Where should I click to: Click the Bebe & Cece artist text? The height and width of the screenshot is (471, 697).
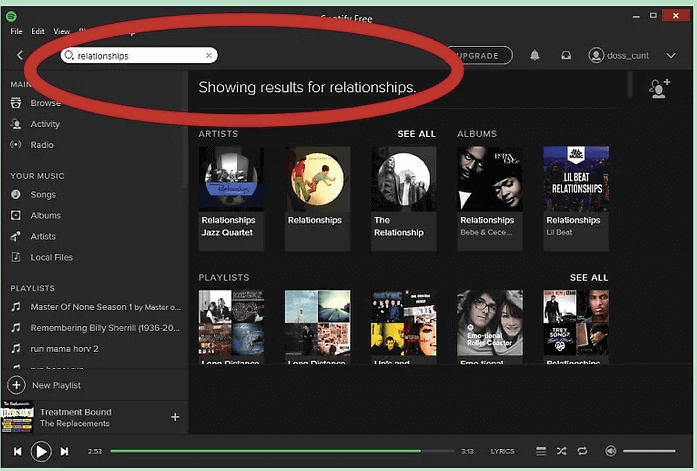(x=486, y=232)
